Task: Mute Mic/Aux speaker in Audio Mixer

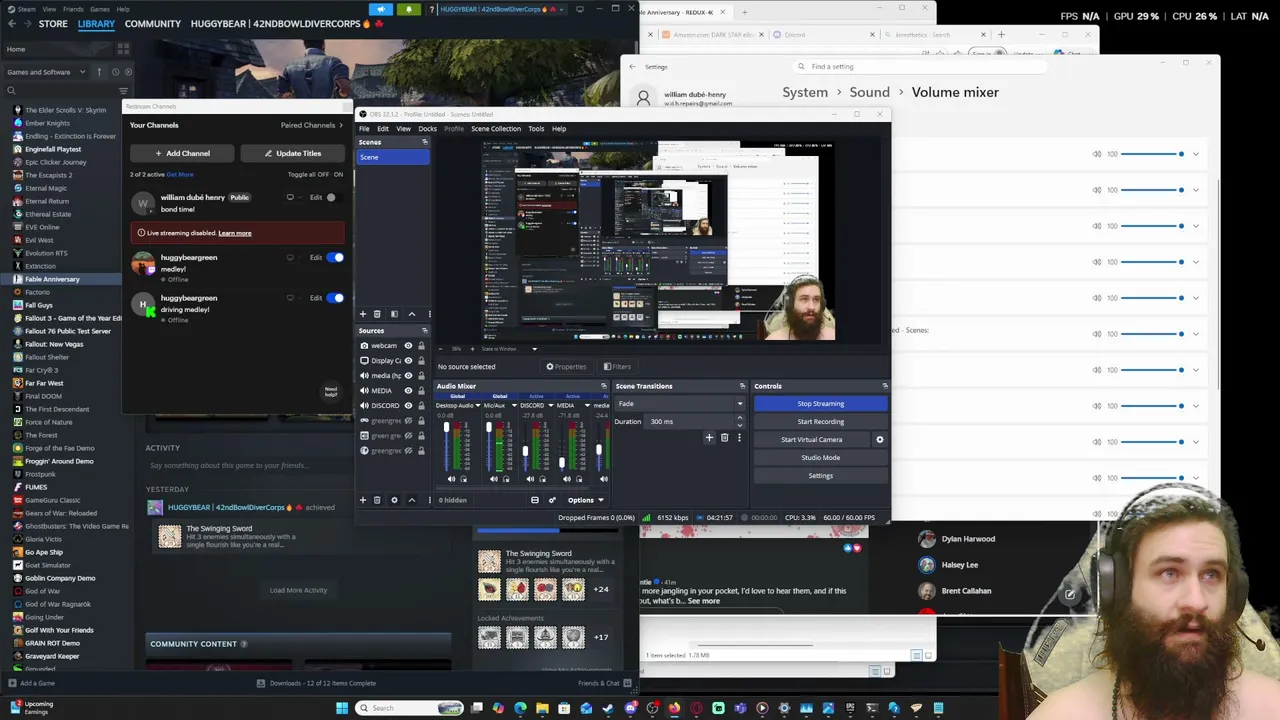Action: (x=493, y=479)
